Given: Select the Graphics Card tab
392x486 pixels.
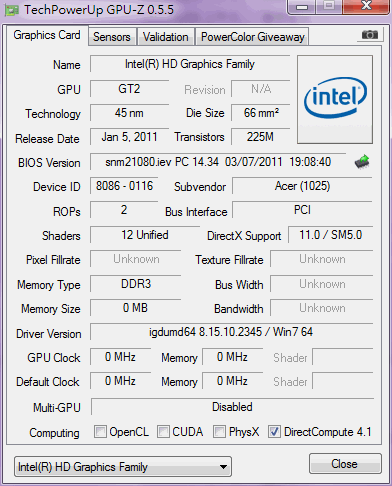Looking at the screenshot, I should (47, 35).
